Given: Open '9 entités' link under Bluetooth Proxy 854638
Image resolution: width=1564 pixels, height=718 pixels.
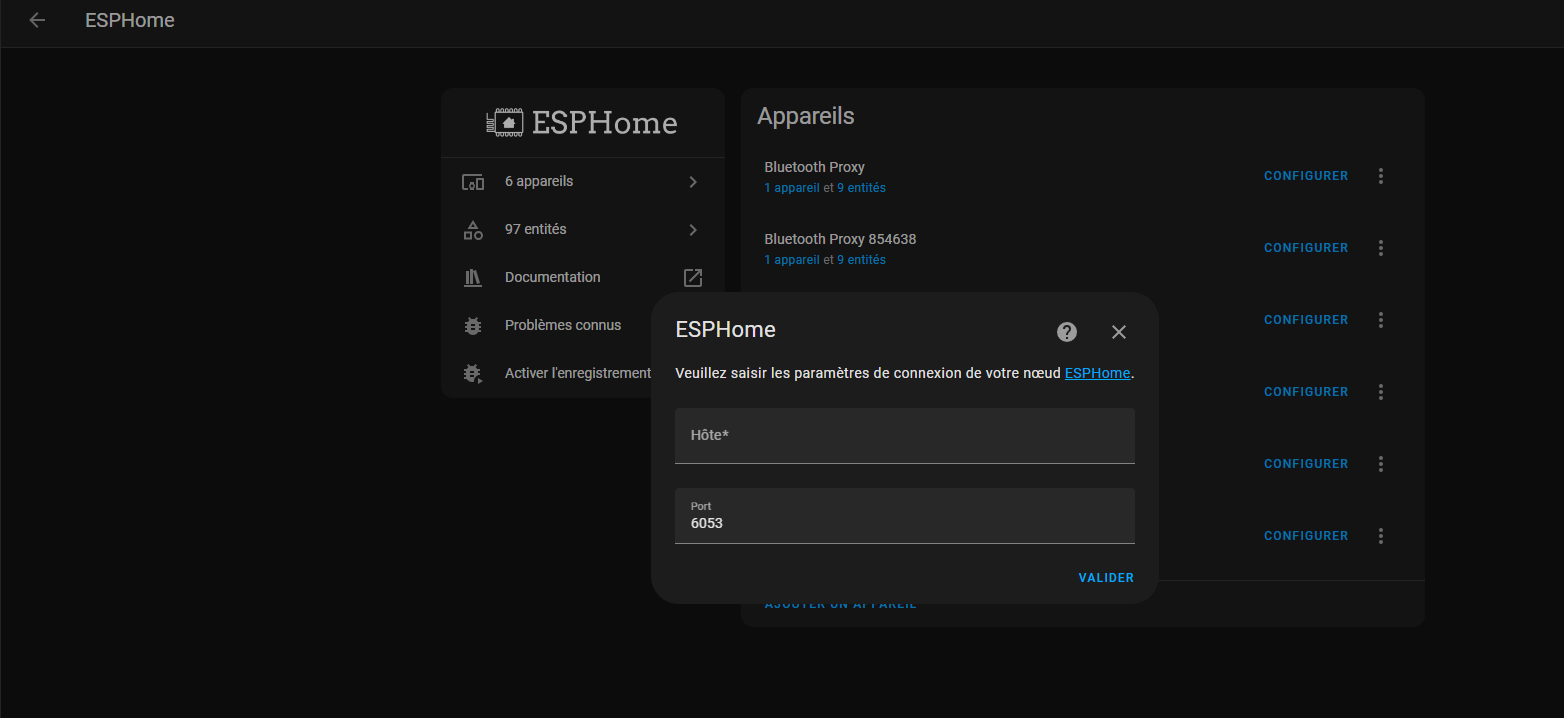Looking at the screenshot, I should point(861,260).
